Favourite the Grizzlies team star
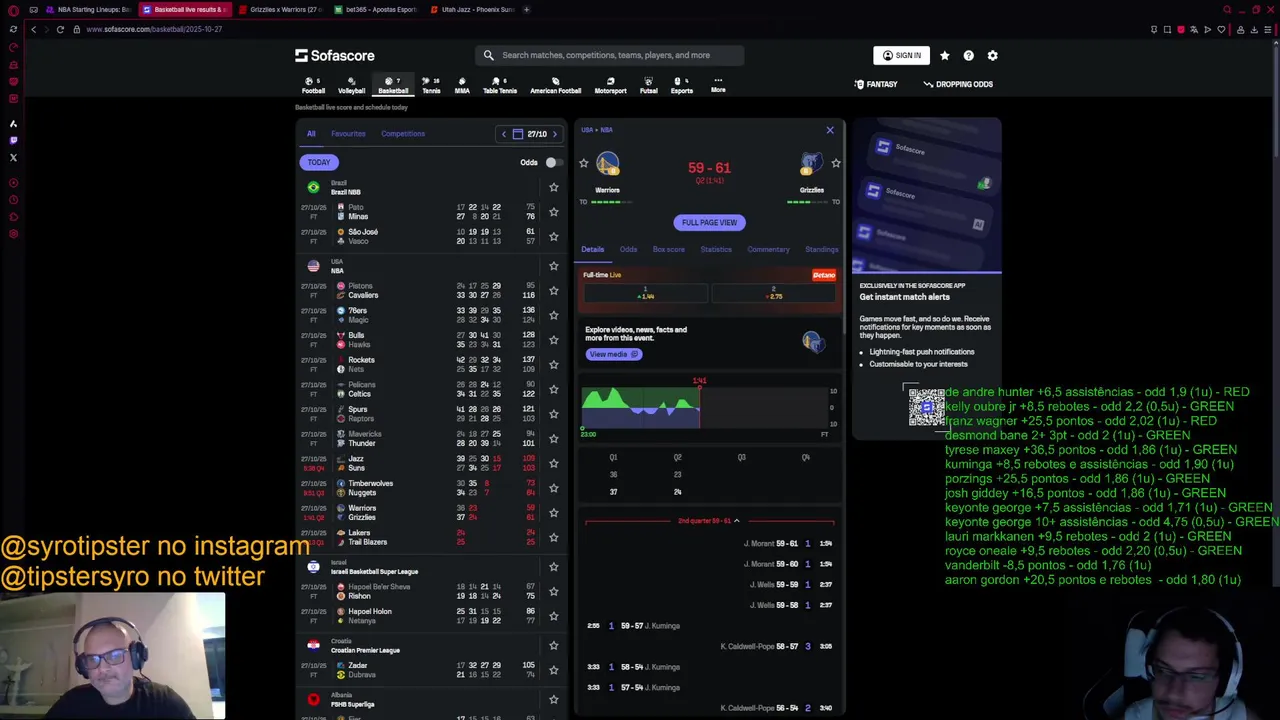 pyautogui.click(x=836, y=163)
